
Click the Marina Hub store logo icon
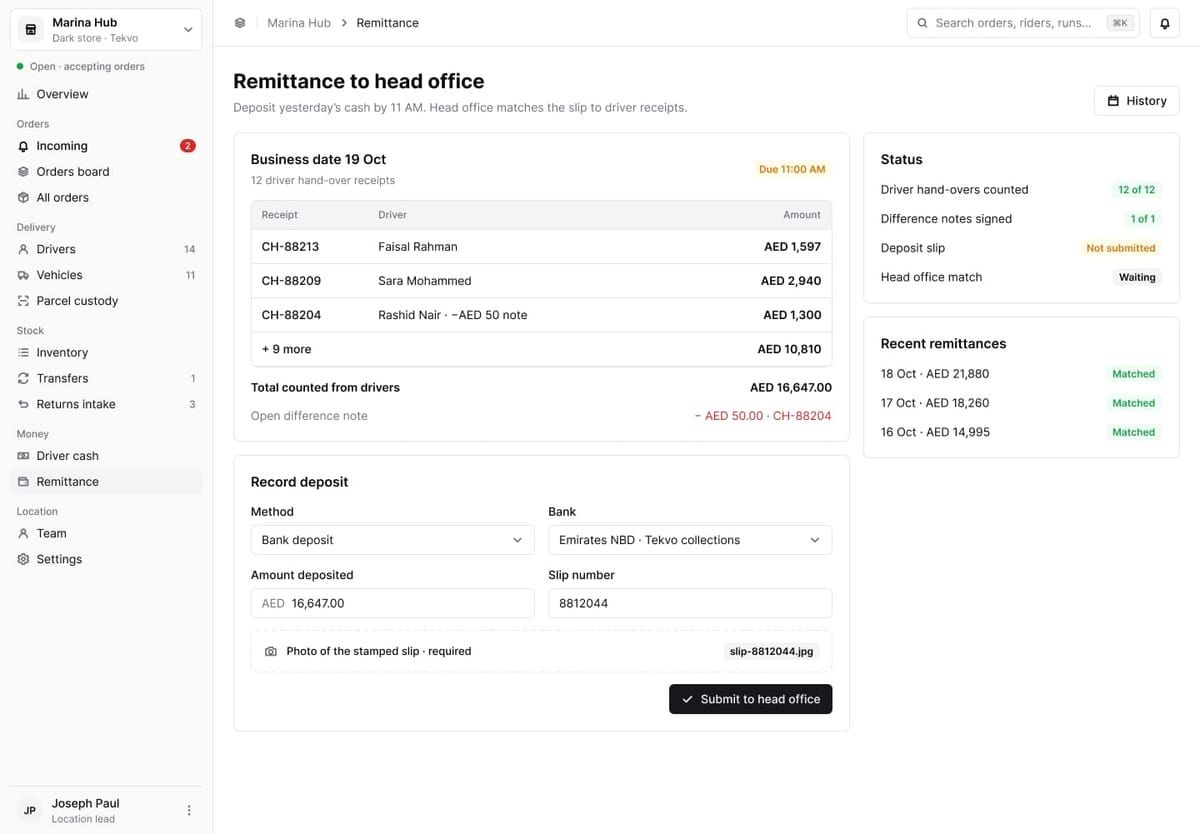click(31, 30)
